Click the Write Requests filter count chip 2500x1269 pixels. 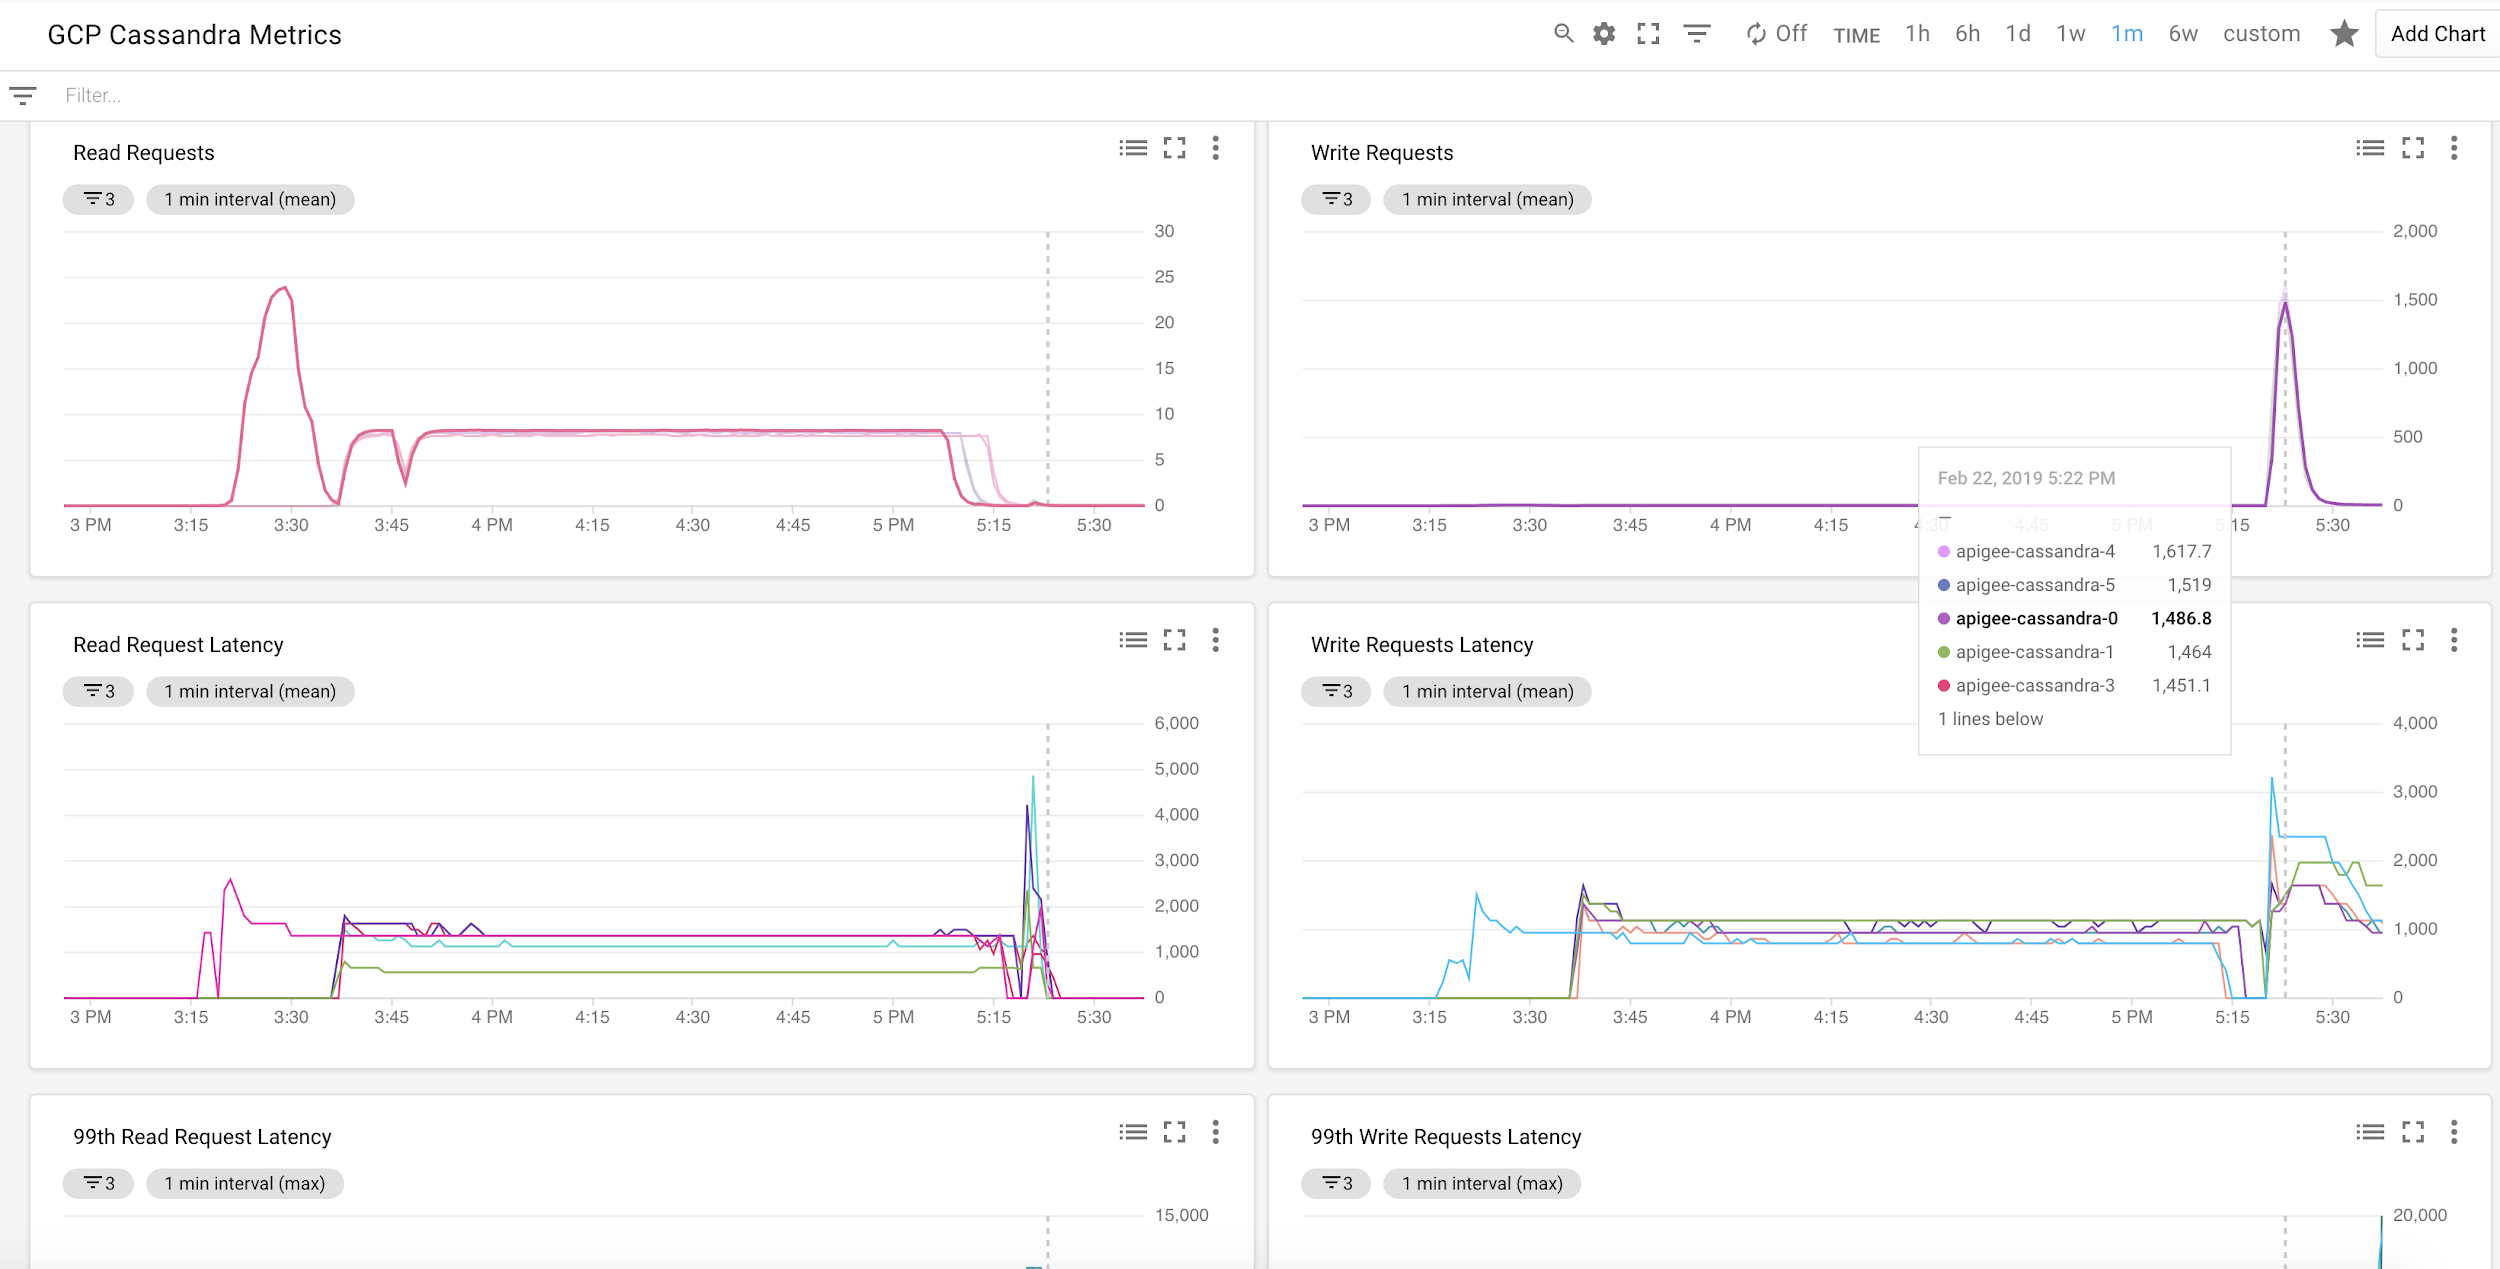click(x=1337, y=199)
